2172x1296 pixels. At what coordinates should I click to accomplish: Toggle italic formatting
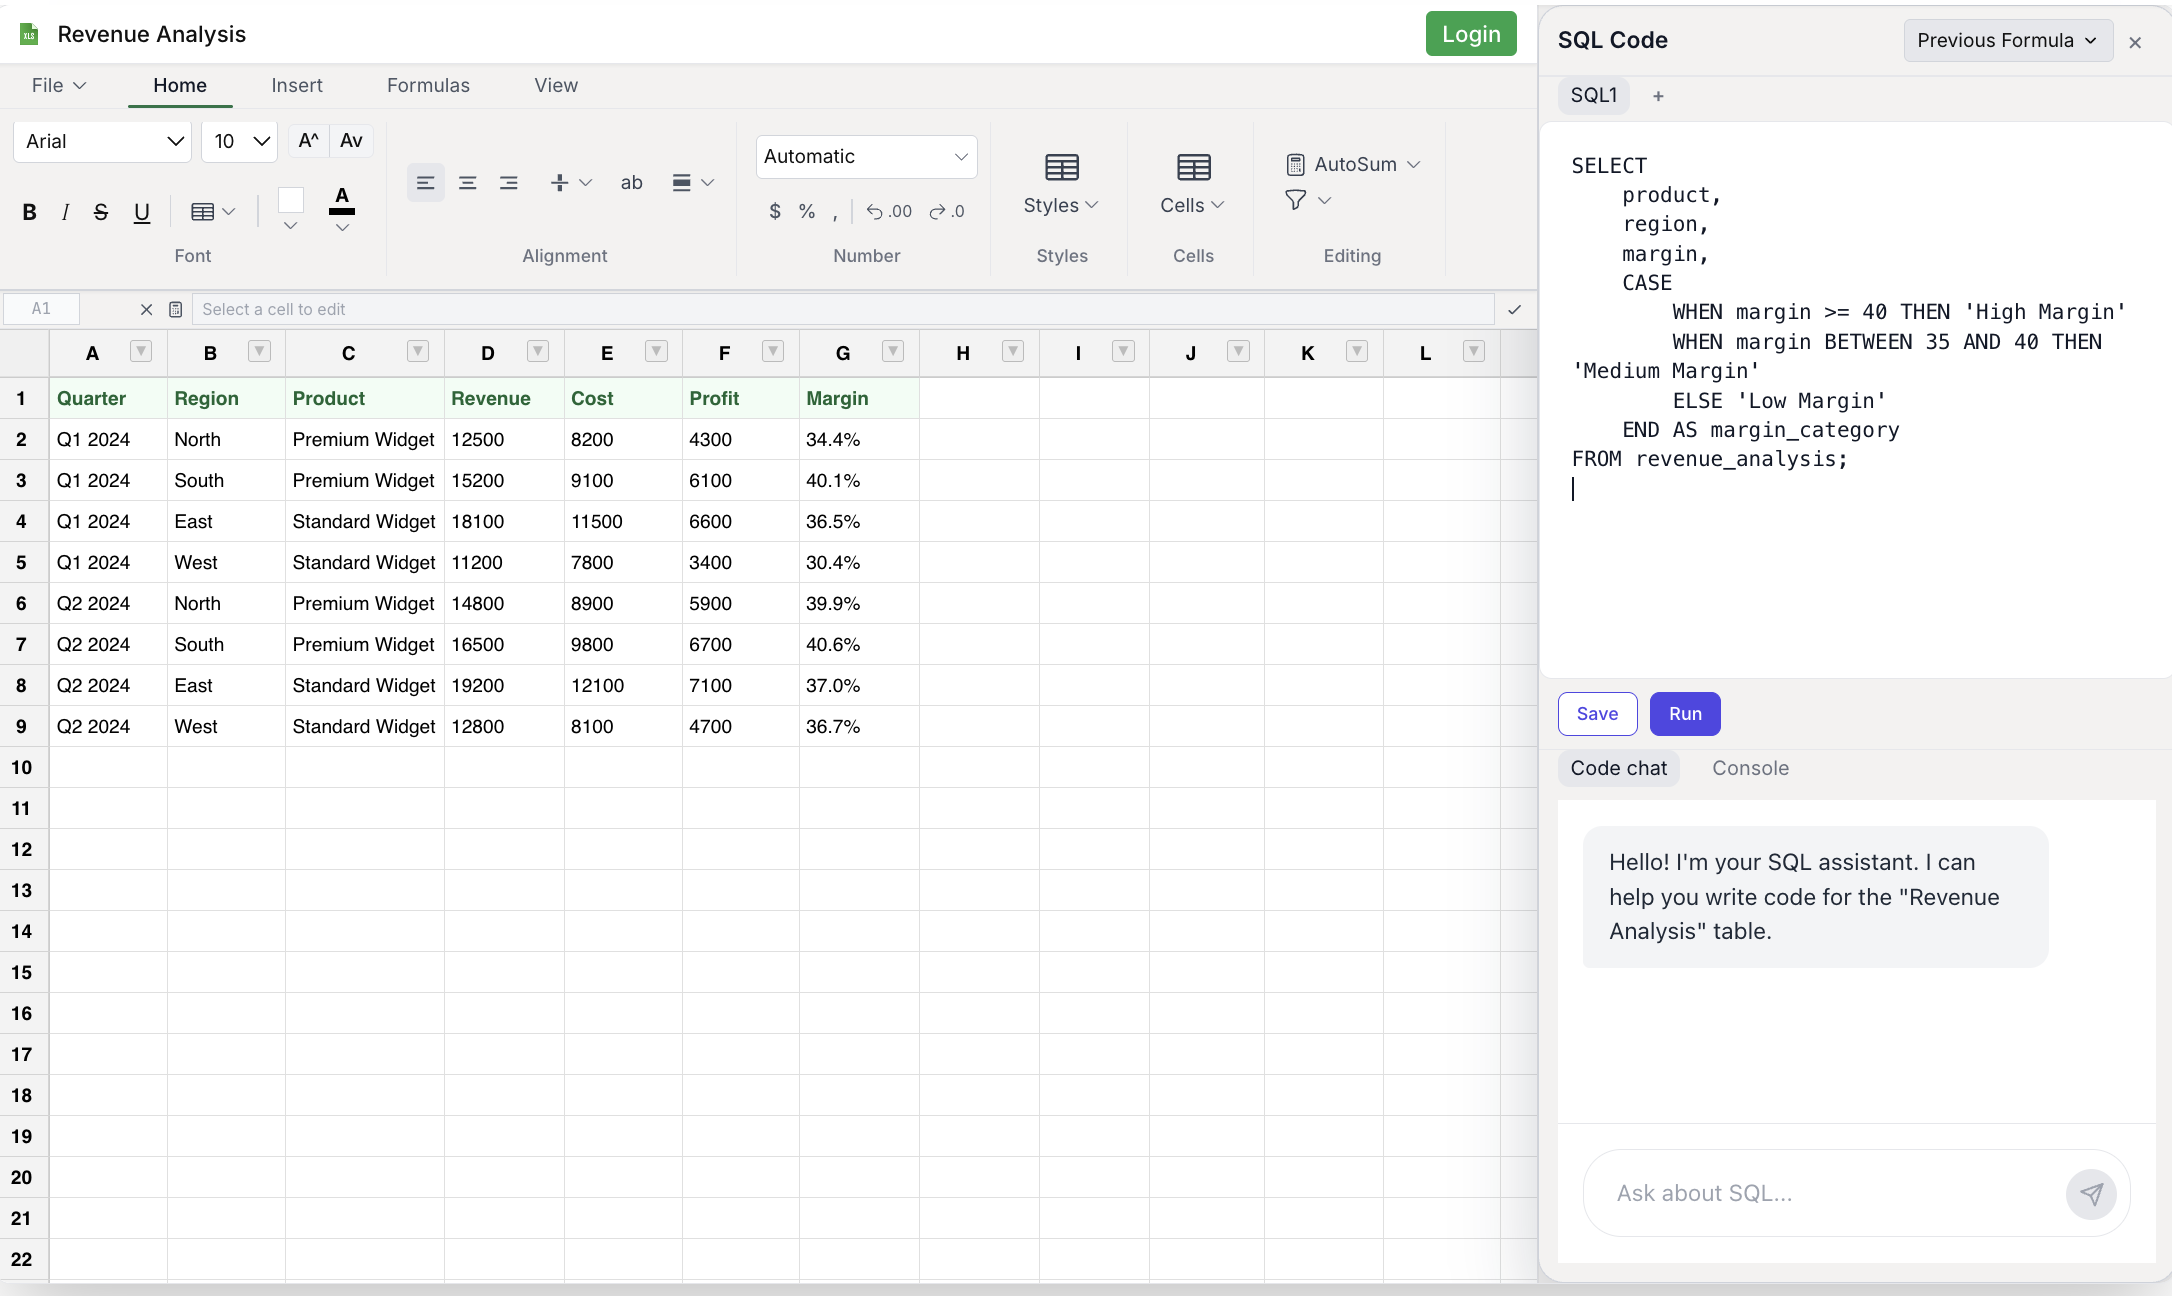pyautogui.click(x=65, y=212)
